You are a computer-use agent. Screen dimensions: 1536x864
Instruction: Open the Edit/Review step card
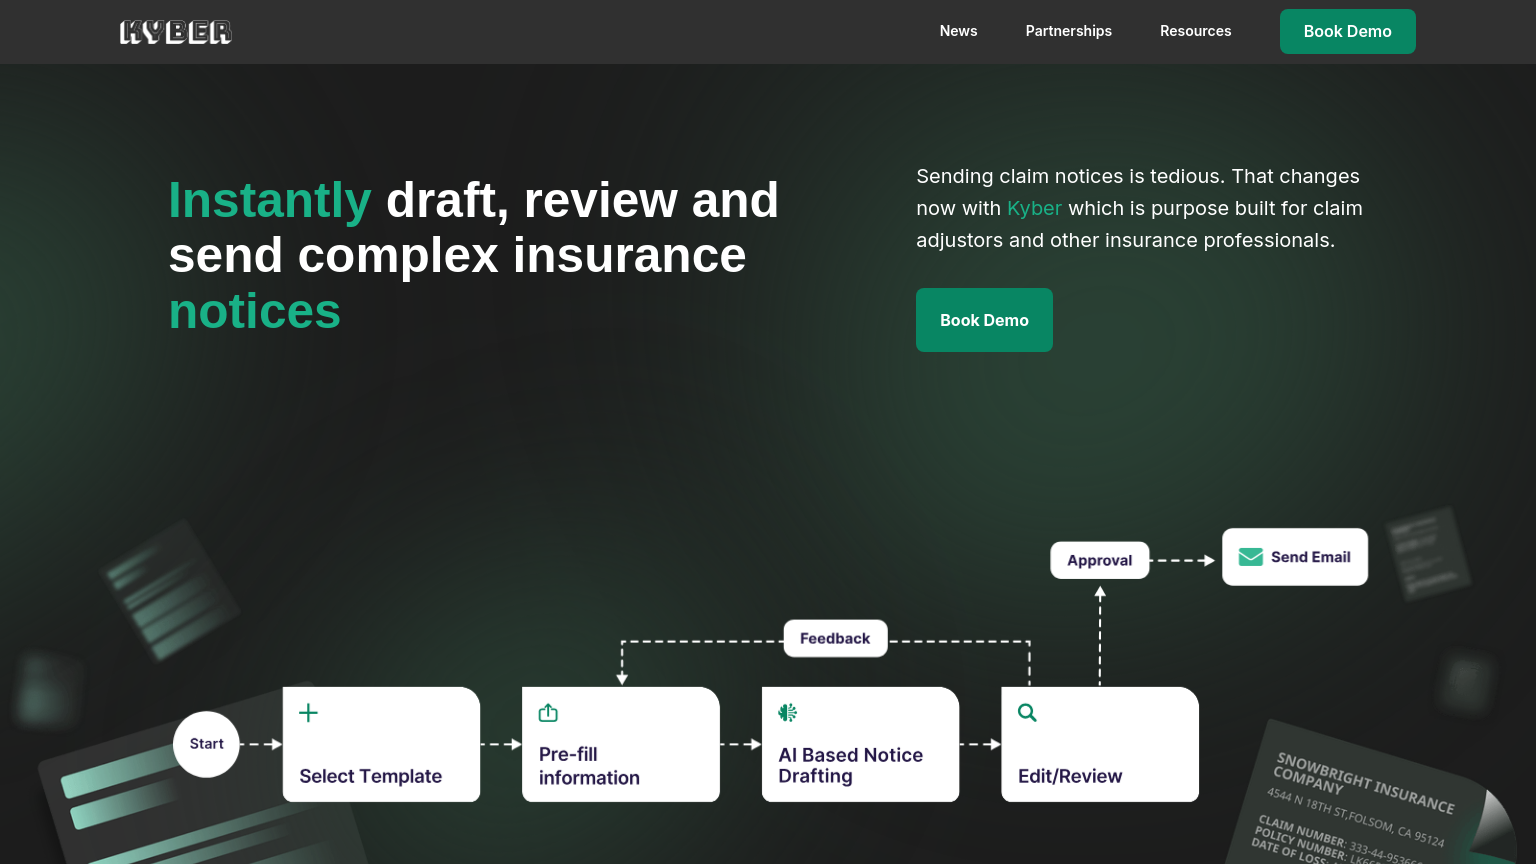pyautogui.click(x=1099, y=745)
